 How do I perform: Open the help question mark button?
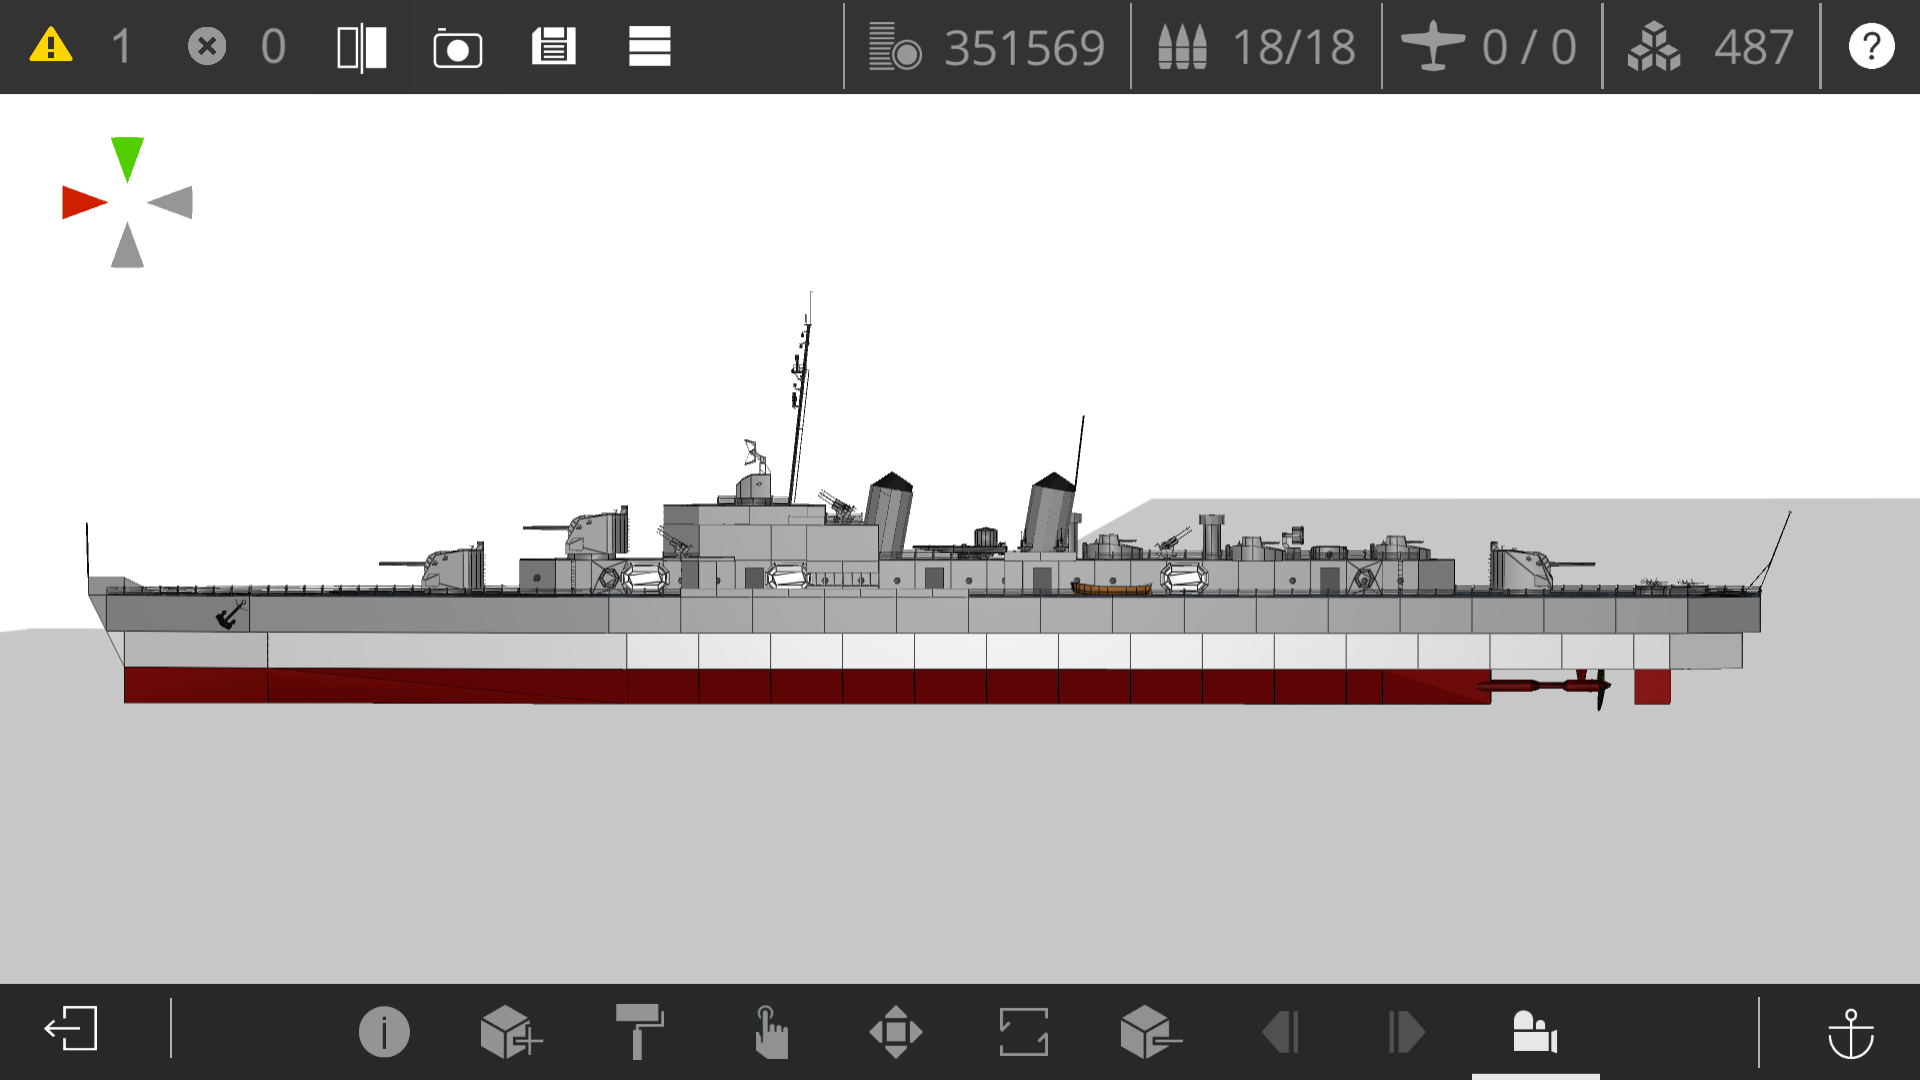click(x=1871, y=46)
